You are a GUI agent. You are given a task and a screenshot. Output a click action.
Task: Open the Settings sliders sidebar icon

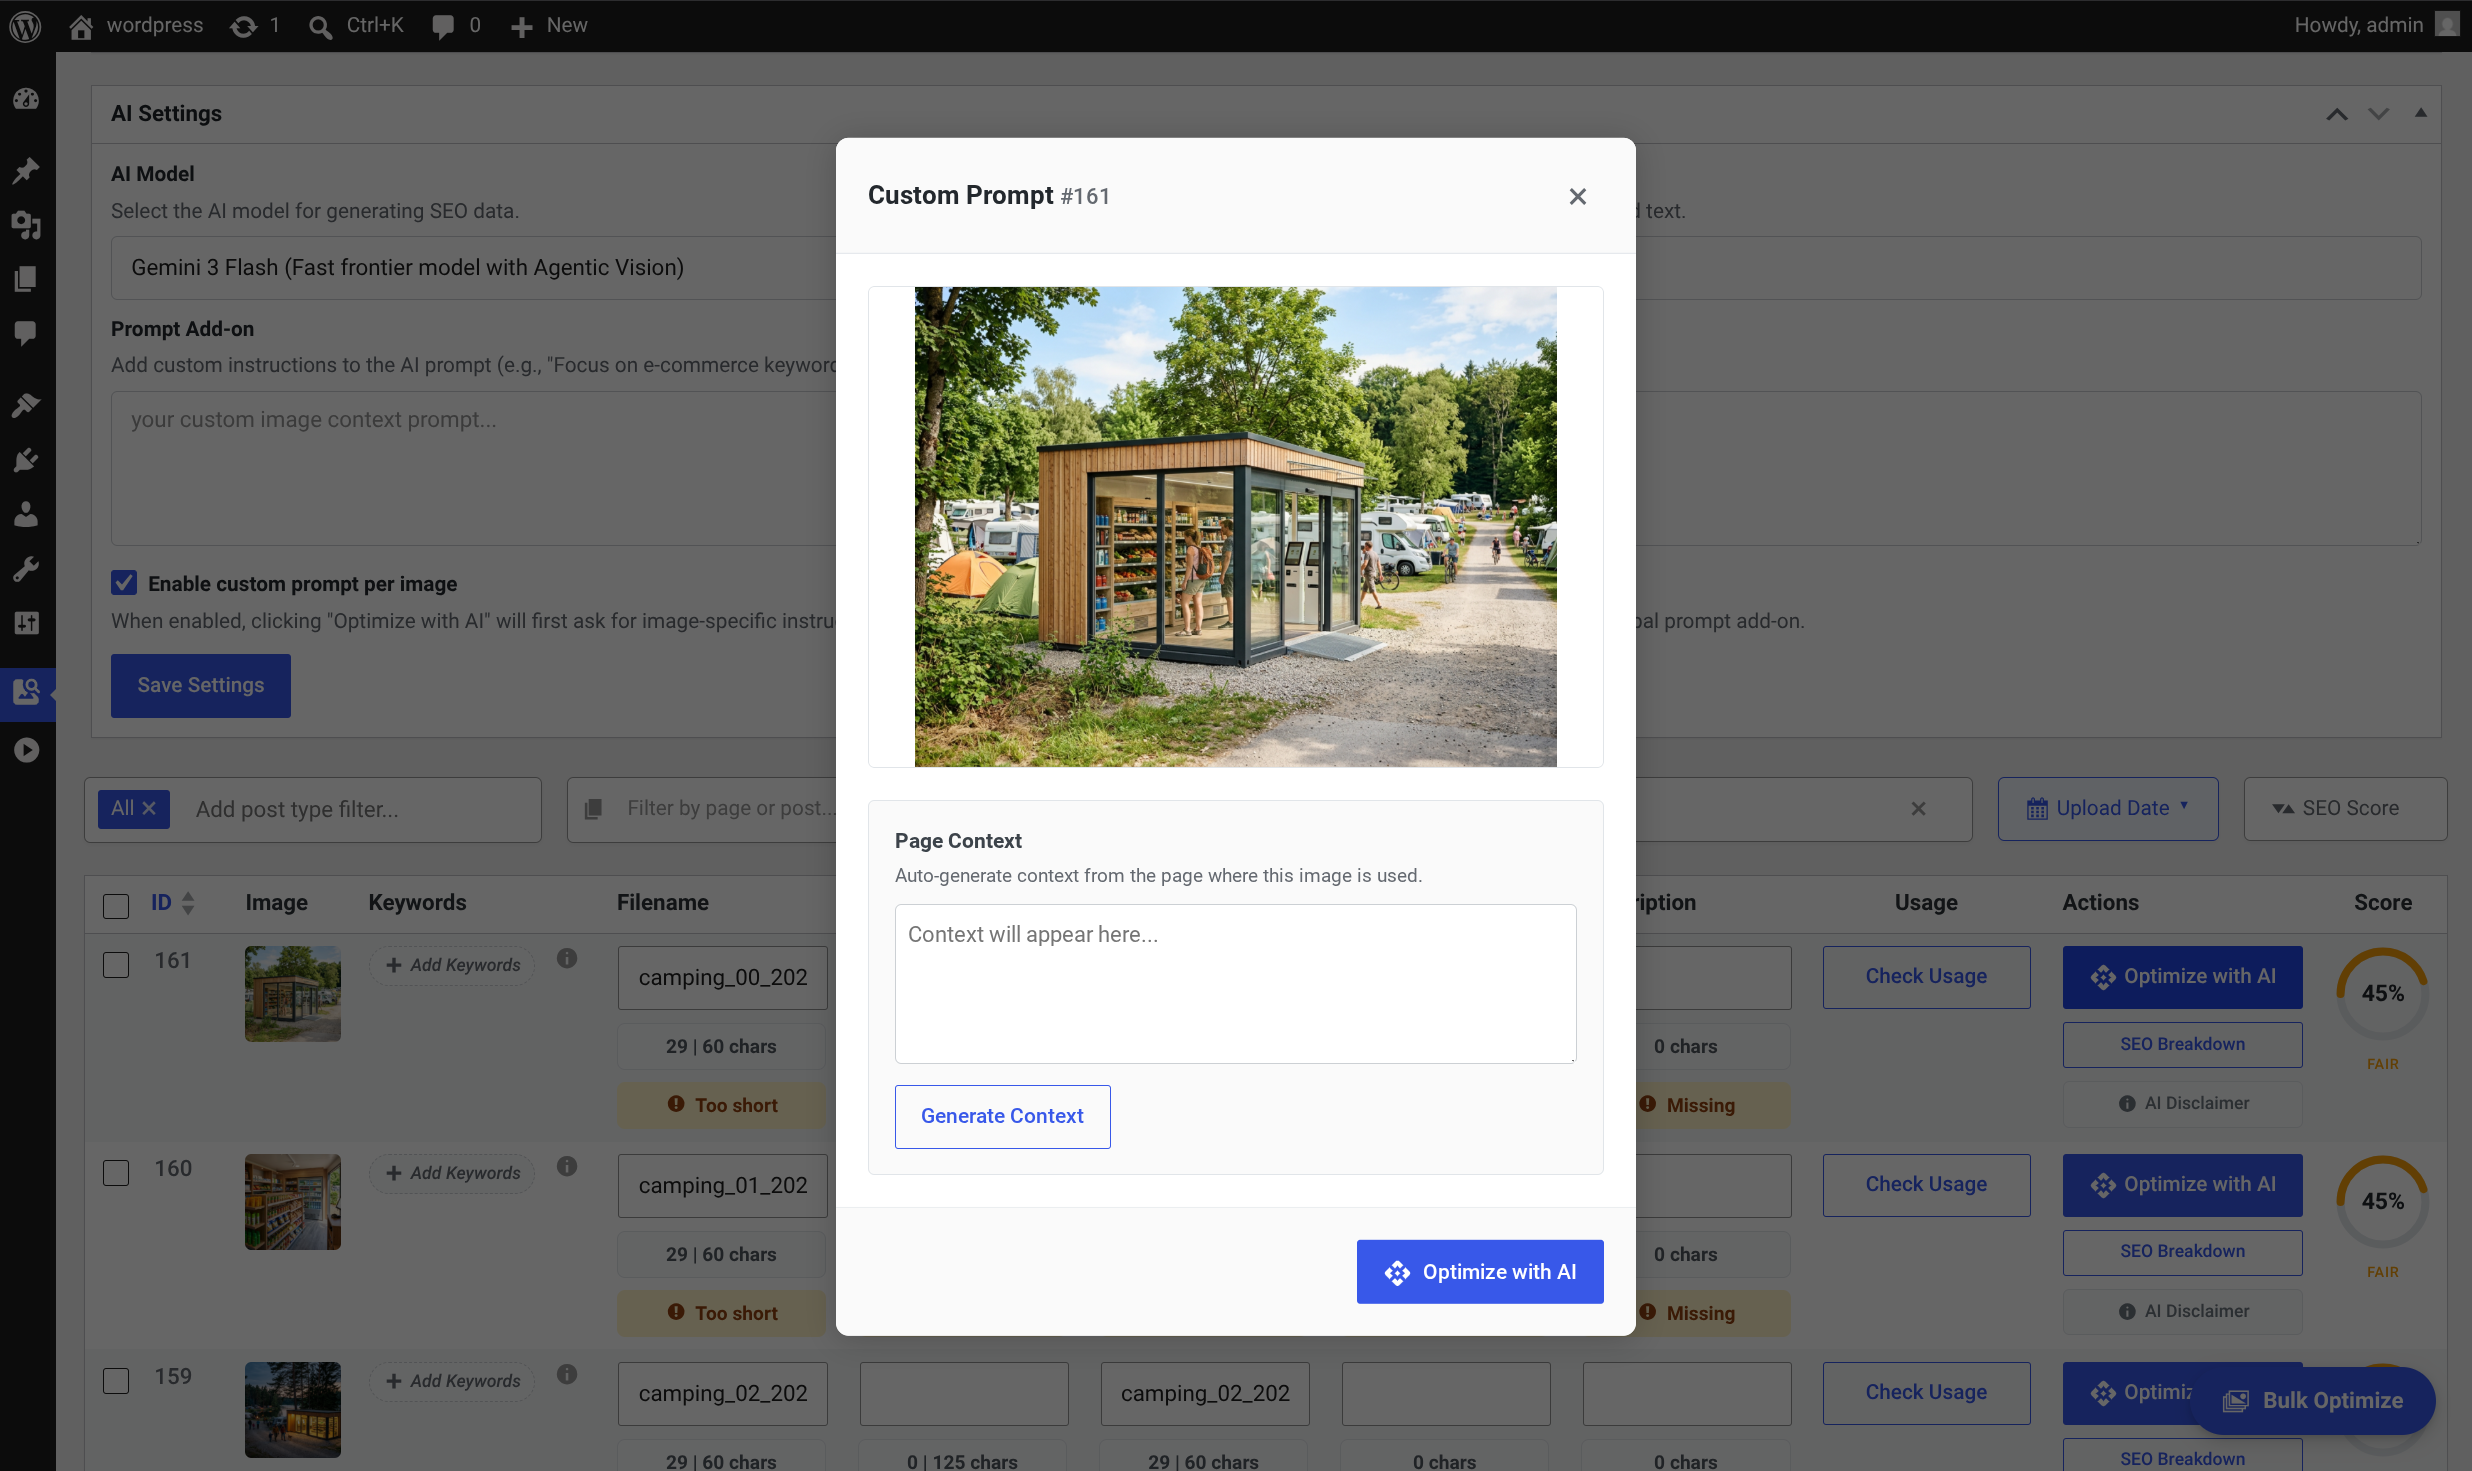click(x=27, y=623)
